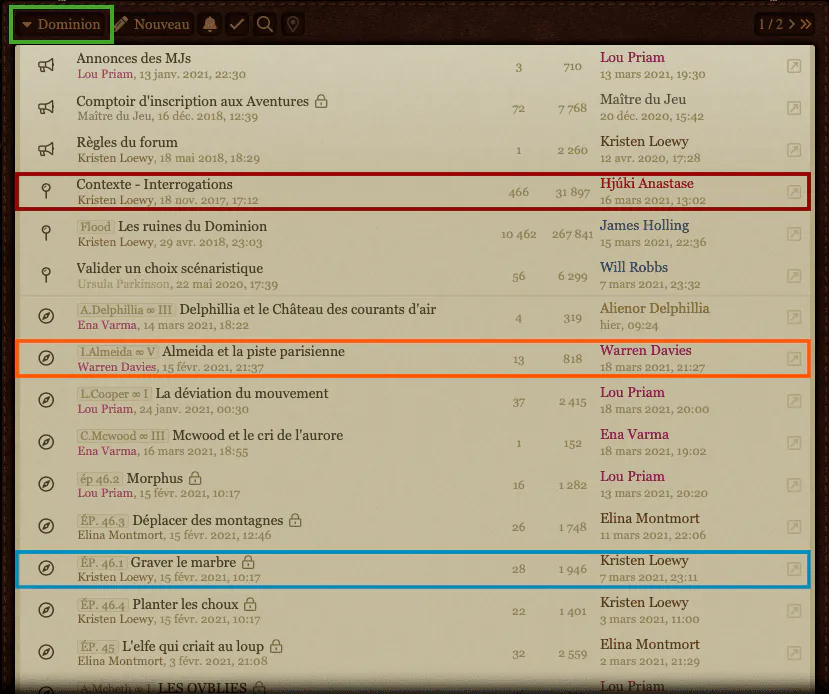Go to last post of Mcwood topic
829x694 pixels.
pyautogui.click(x=794, y=443)
